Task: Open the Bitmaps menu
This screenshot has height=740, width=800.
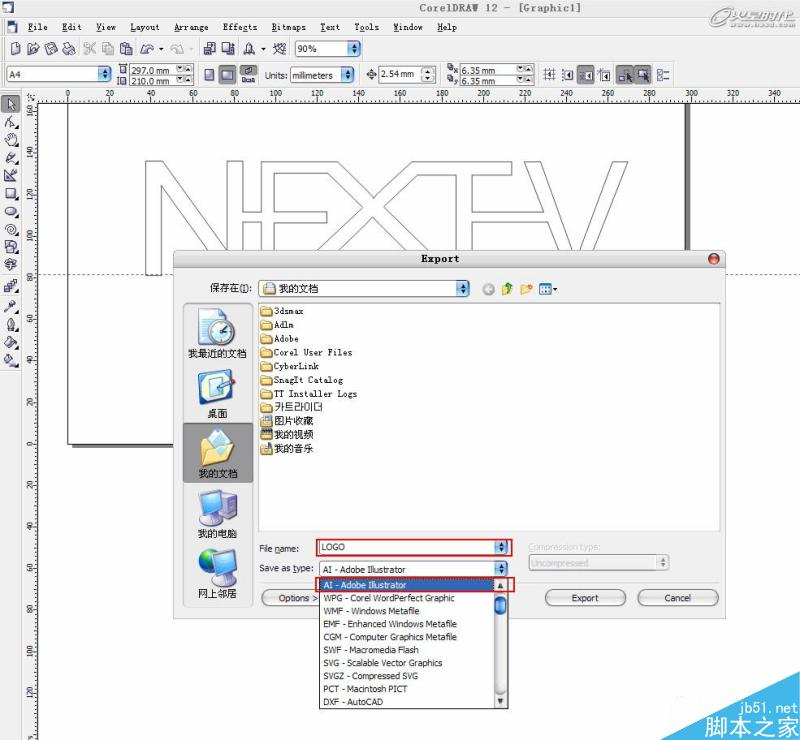Action: tap(289, 27)
